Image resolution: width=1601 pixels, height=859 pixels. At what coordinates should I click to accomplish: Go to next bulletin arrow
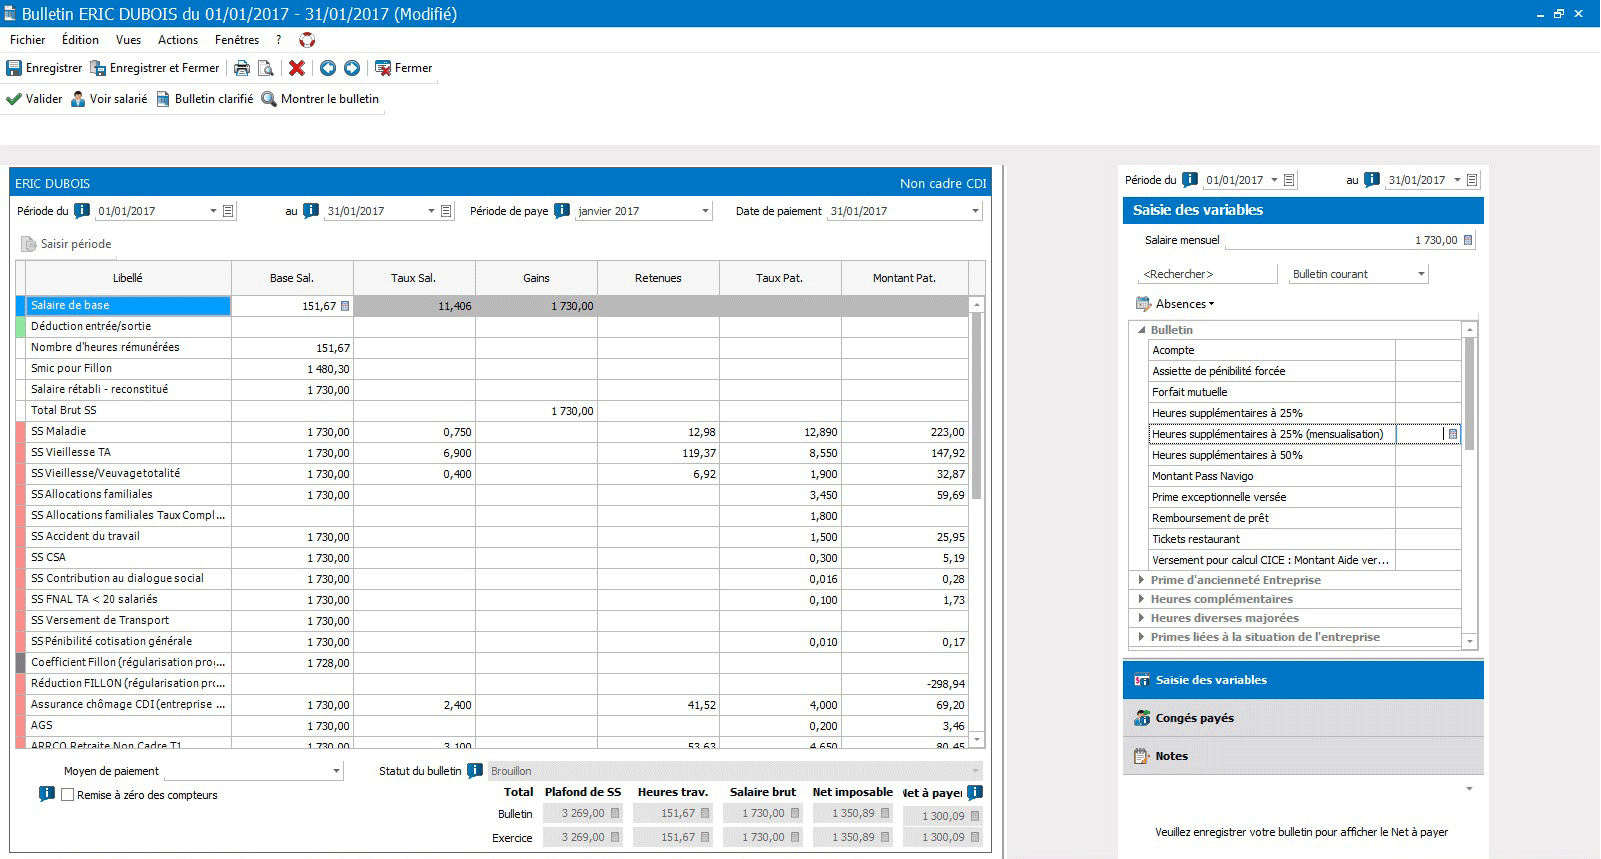pyautogui.click(x=352, y=68)
